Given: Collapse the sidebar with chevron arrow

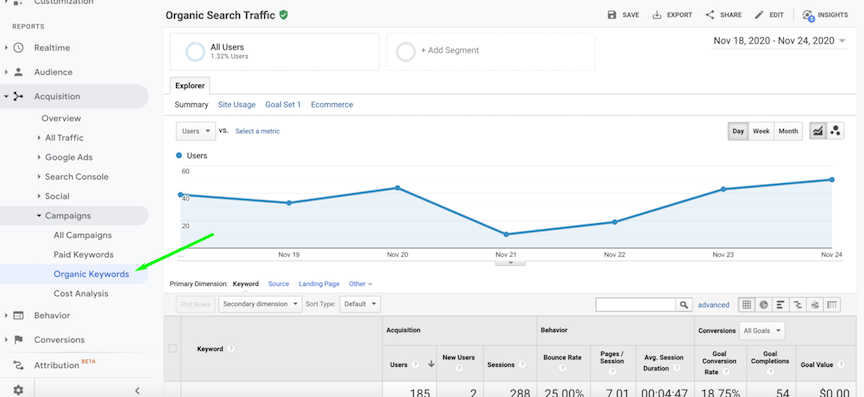Looking at the screenshot, I should pyautogui.click(x=137, y=390).
